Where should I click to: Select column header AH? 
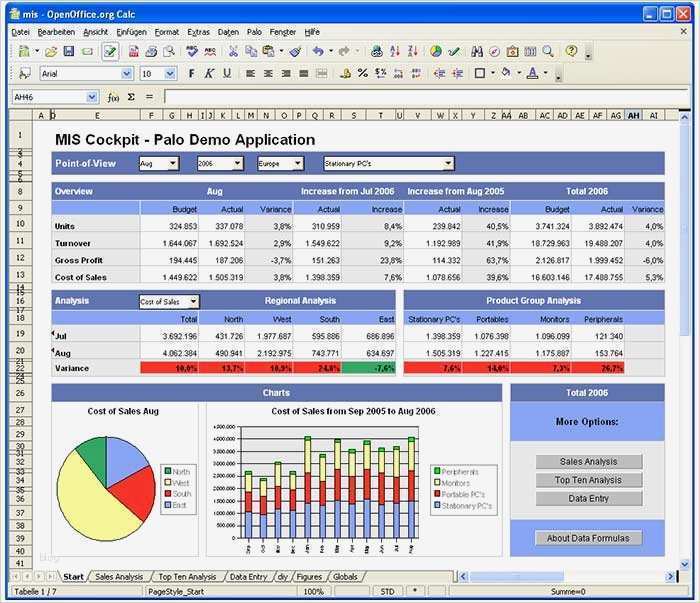click(x=633, y=116)
